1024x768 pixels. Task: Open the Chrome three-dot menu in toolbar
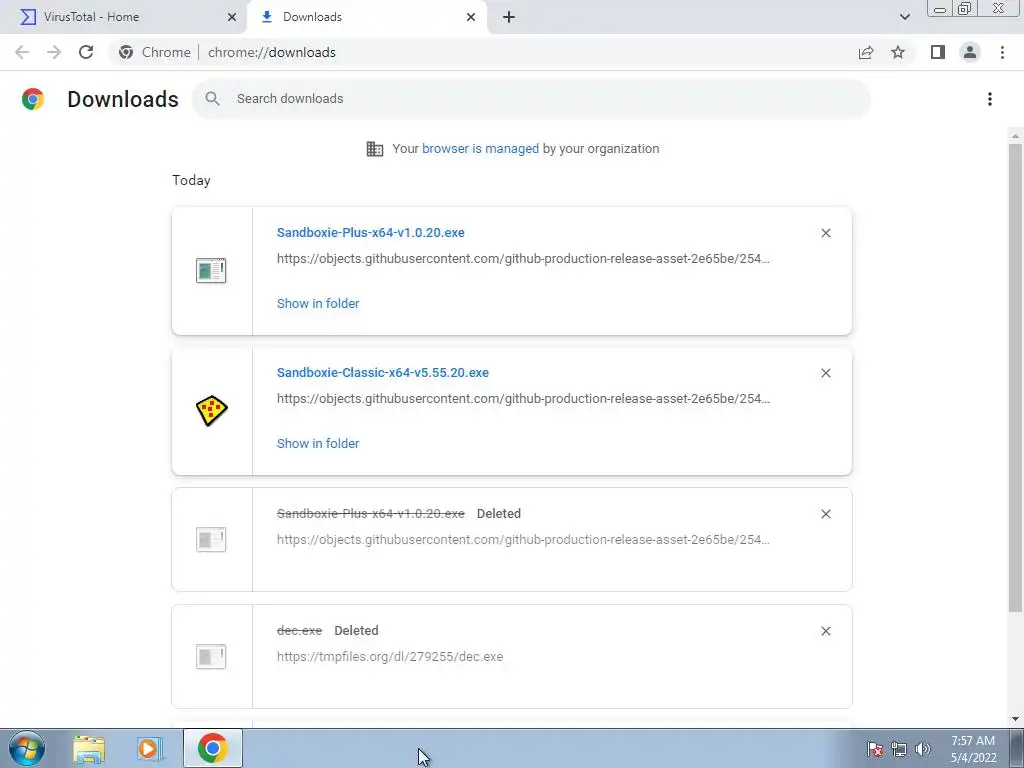pos(1002,52)
